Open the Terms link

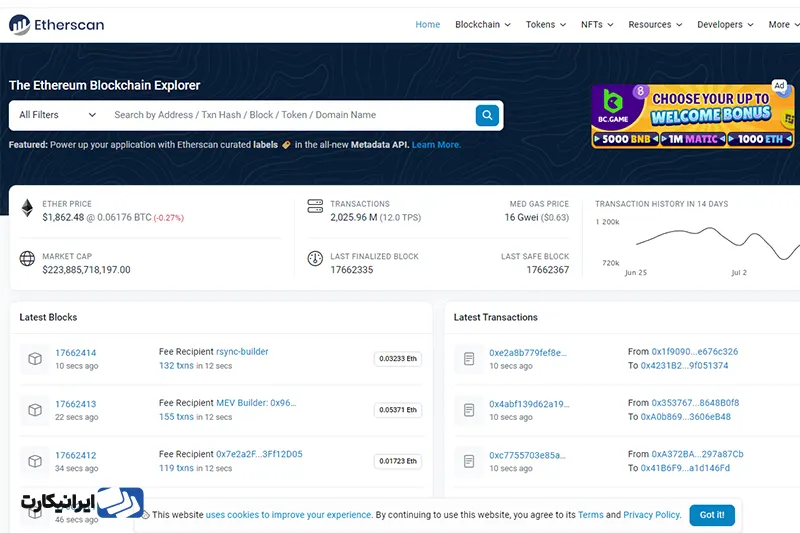591,515
